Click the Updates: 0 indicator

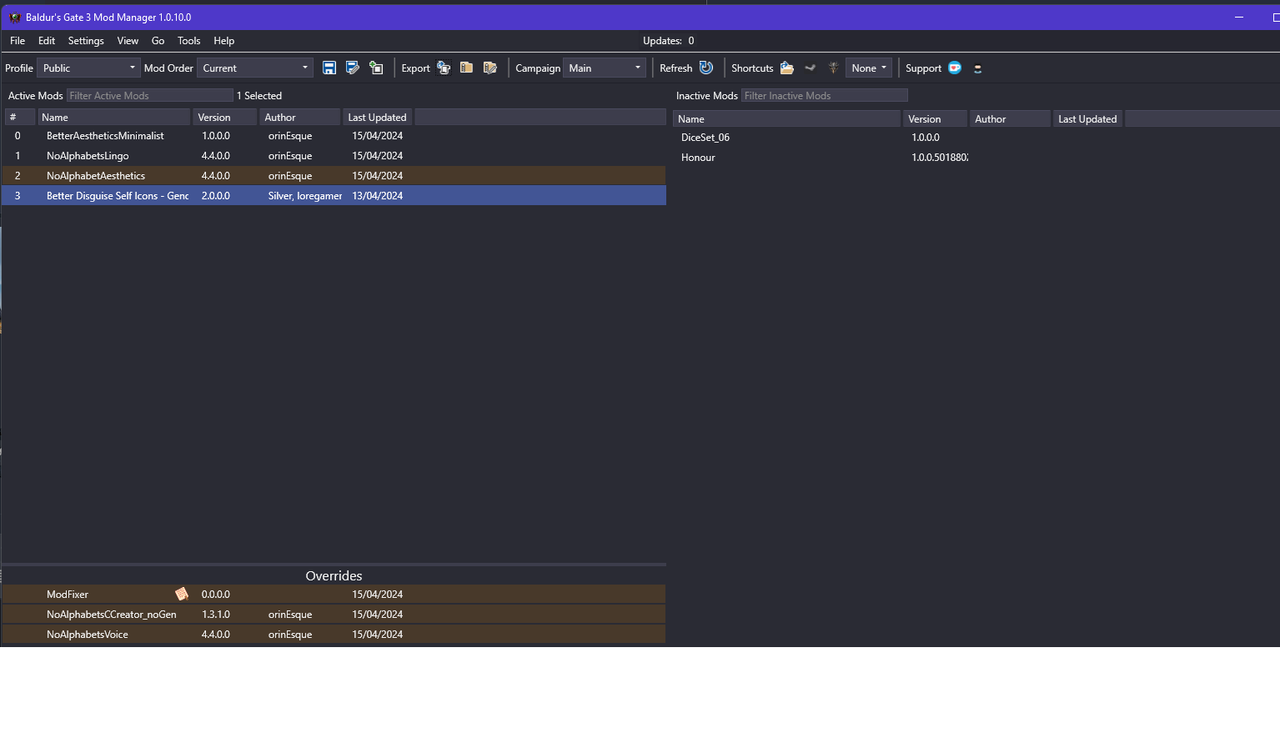[x=668, y=41]
